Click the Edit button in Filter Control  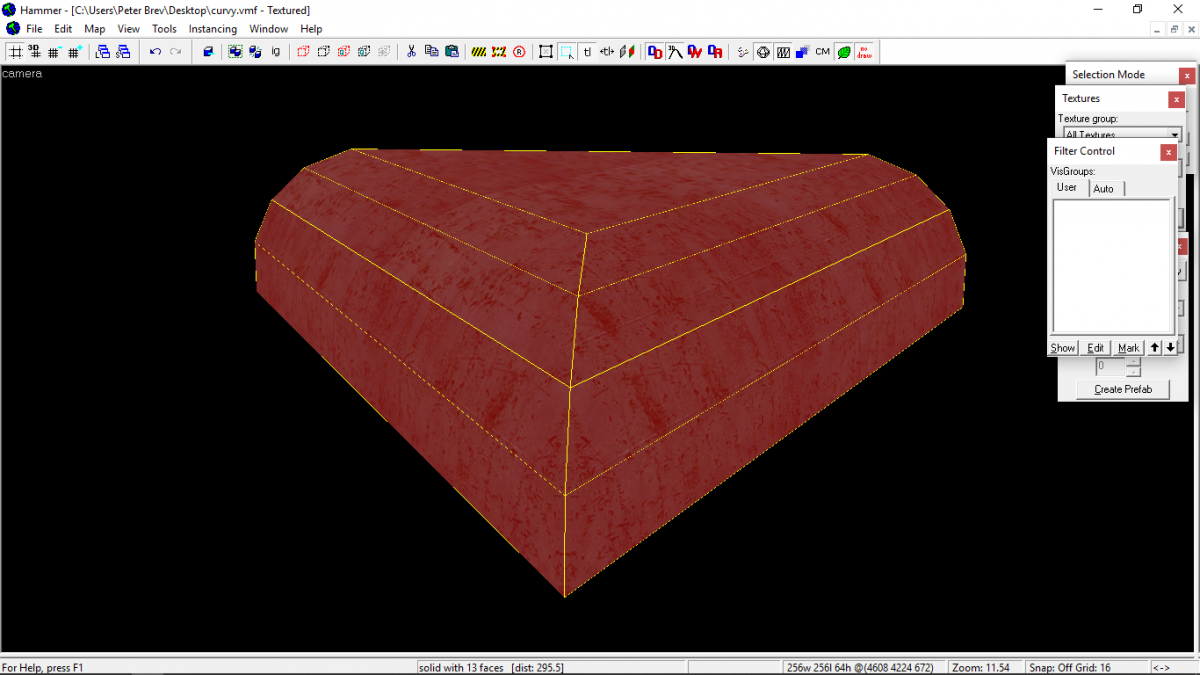coord(1094,347)
